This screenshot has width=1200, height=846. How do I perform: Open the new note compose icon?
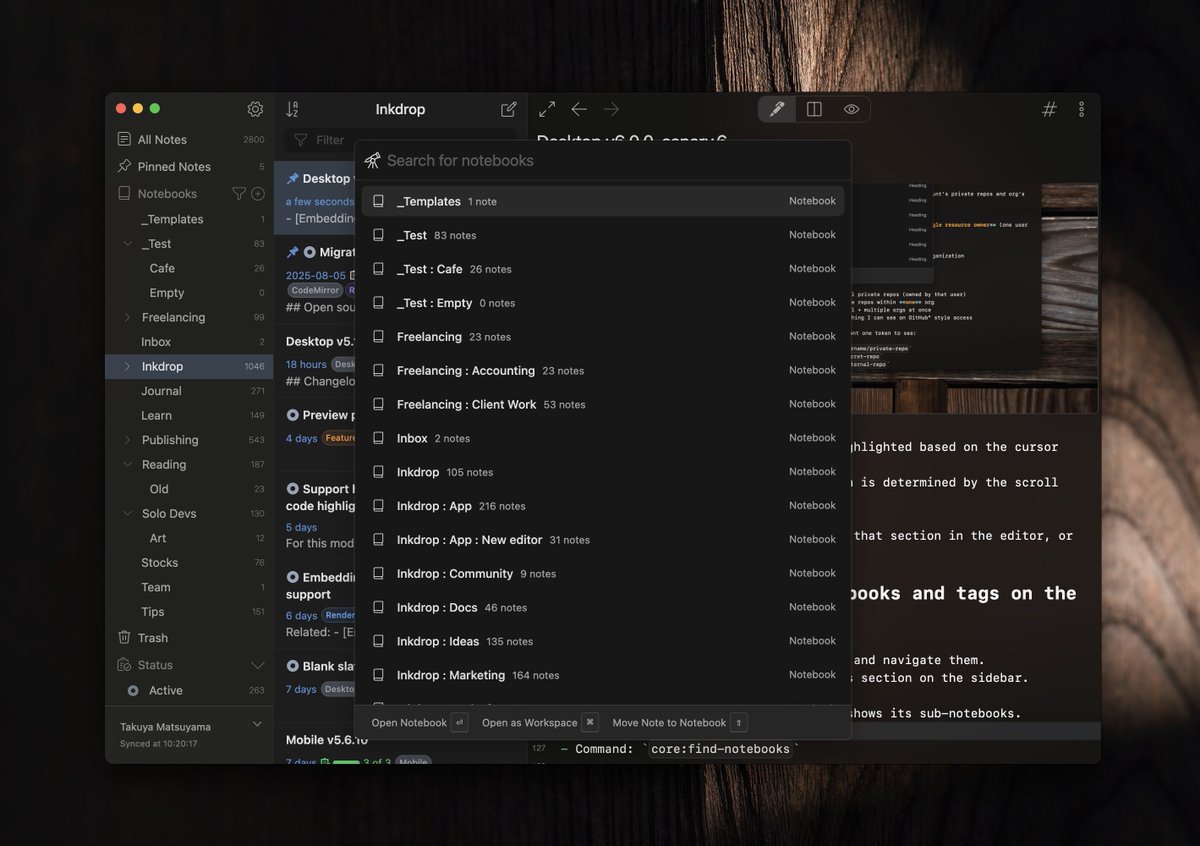pos(508,109)
